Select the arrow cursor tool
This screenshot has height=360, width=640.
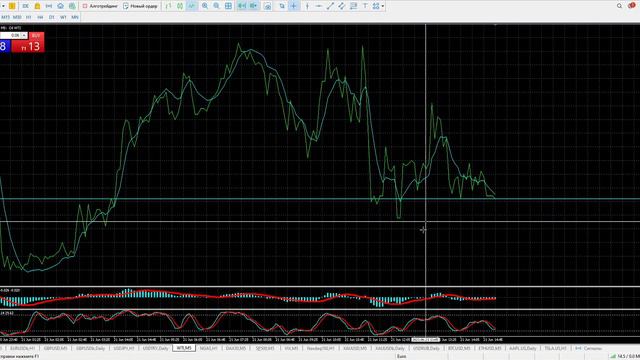coord(282,6)
